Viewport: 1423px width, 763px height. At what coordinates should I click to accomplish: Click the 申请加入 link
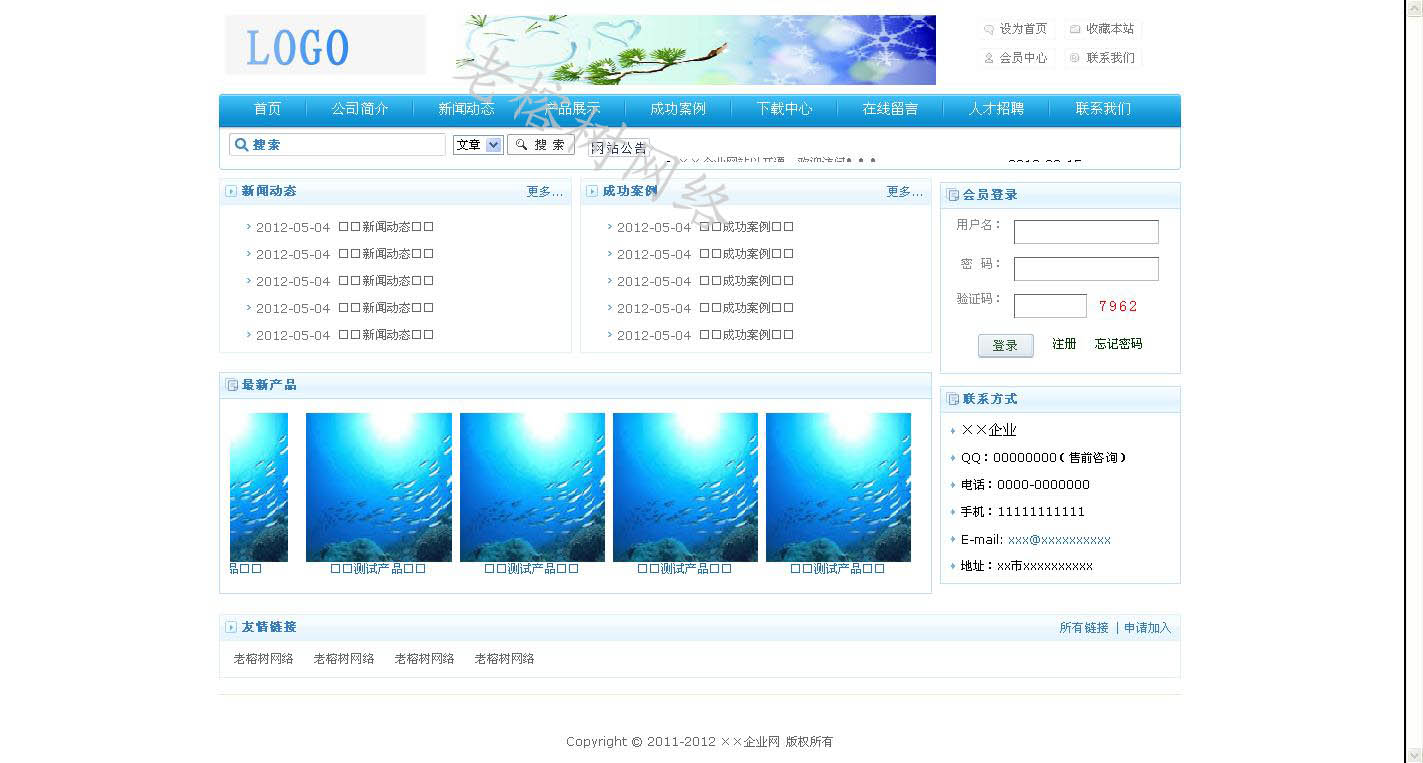(1147, 628)
